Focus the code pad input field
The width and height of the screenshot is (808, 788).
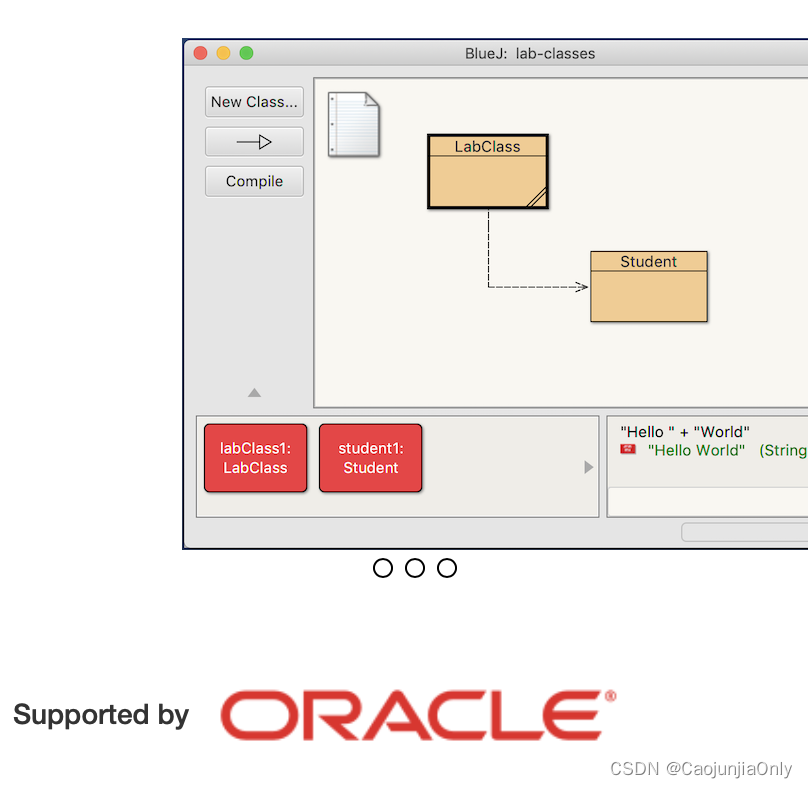tap(708, 501)
